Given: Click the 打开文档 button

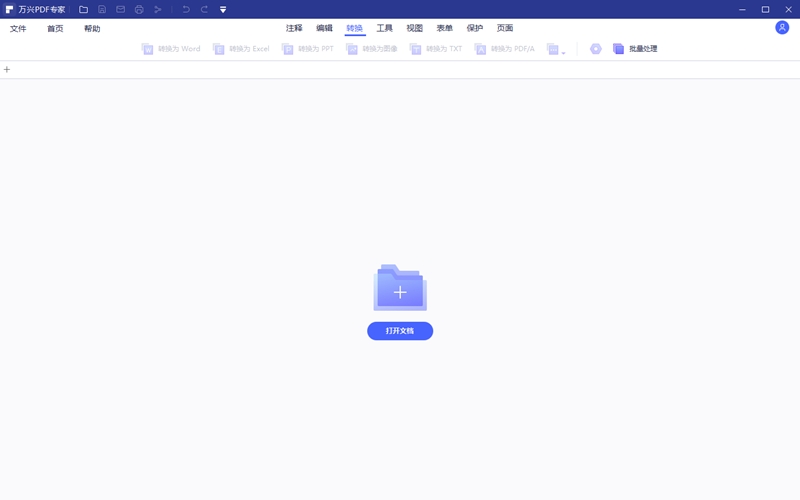Looking at the screenshot, I should click(x=400, y=331).
